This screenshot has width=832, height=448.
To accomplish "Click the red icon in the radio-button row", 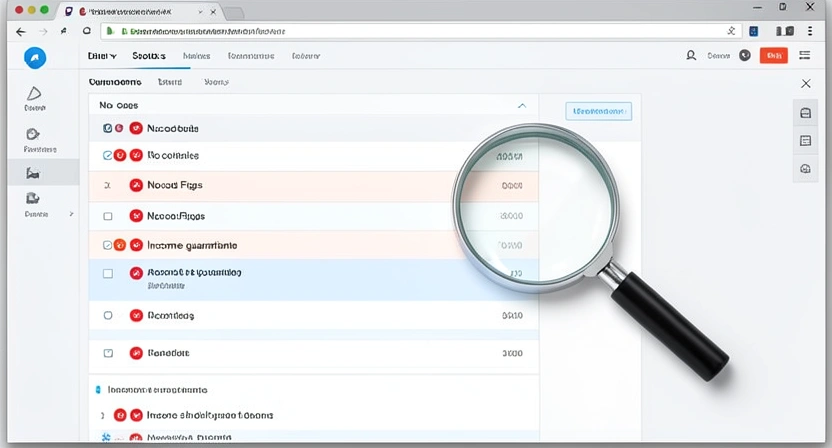I will [136, 315].
